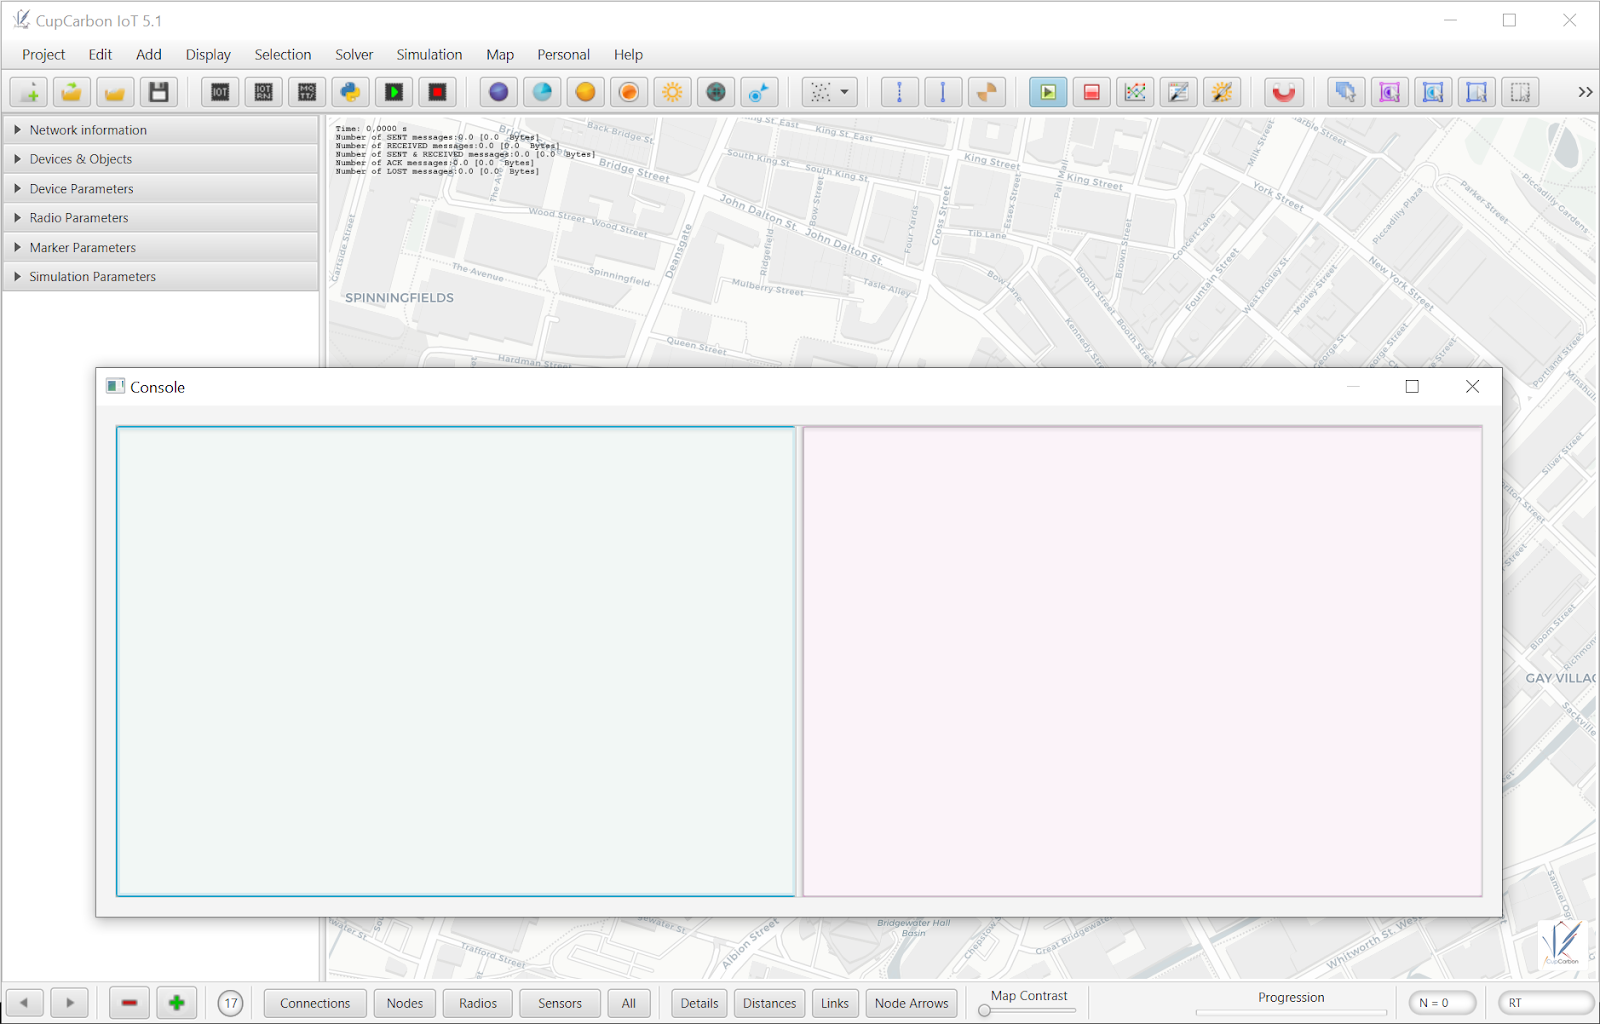Image resolution: width=1600 pixels, height=1024 pixels.
Task: Click the Python script icon in toolbar
Action: 350,92
